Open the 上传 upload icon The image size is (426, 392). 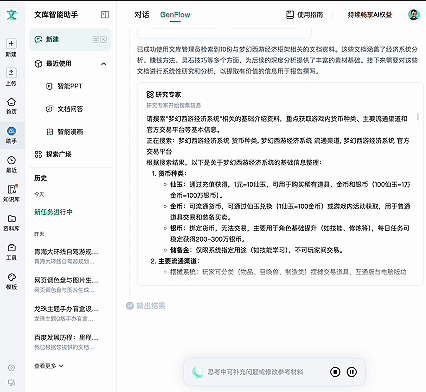click(11, 73)
